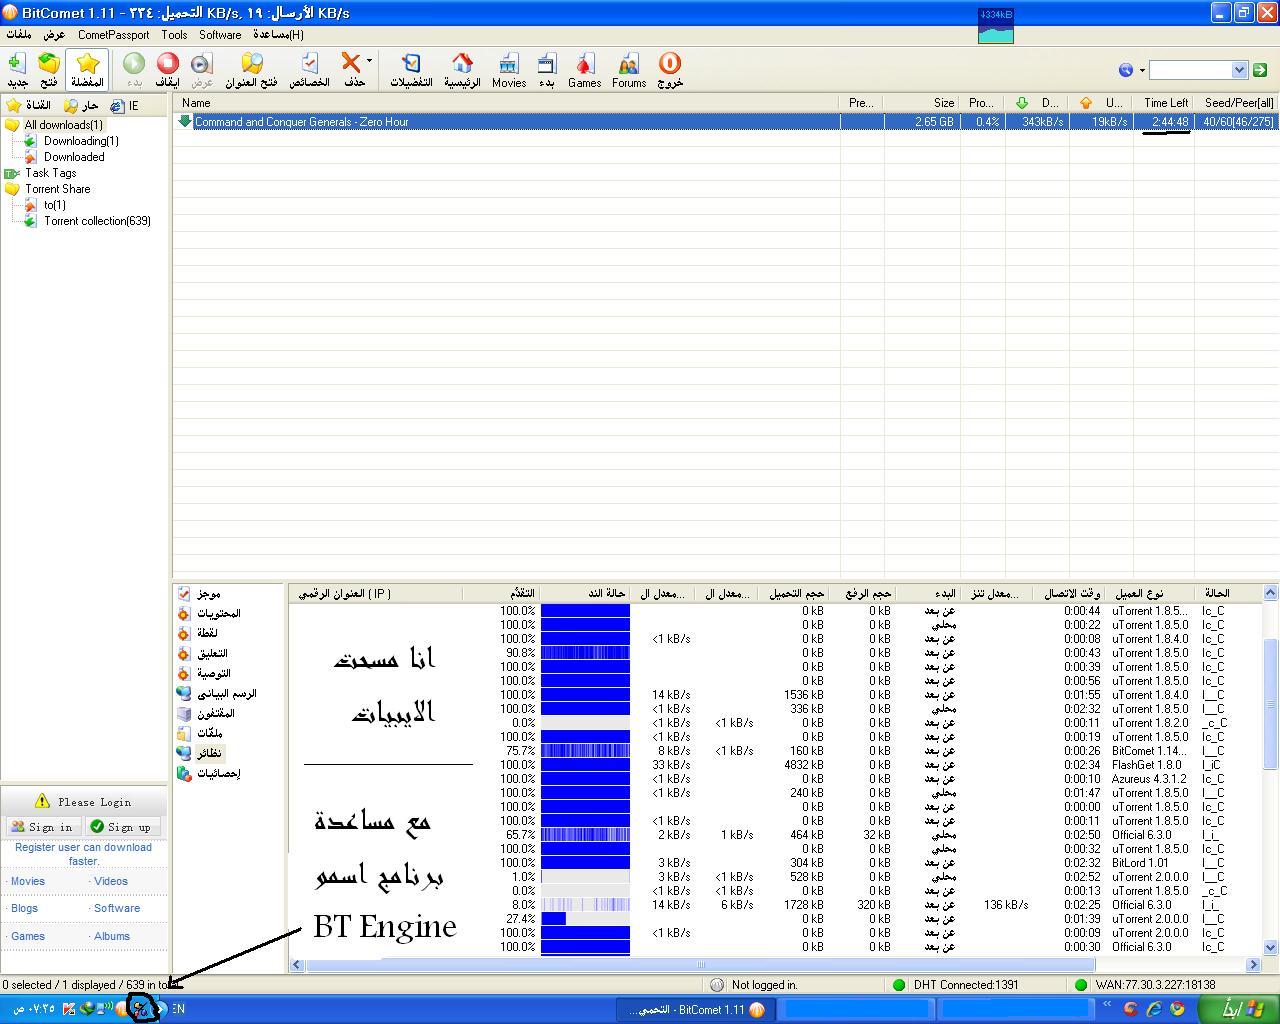Open the Videos link in sidebar

point(111,881)
